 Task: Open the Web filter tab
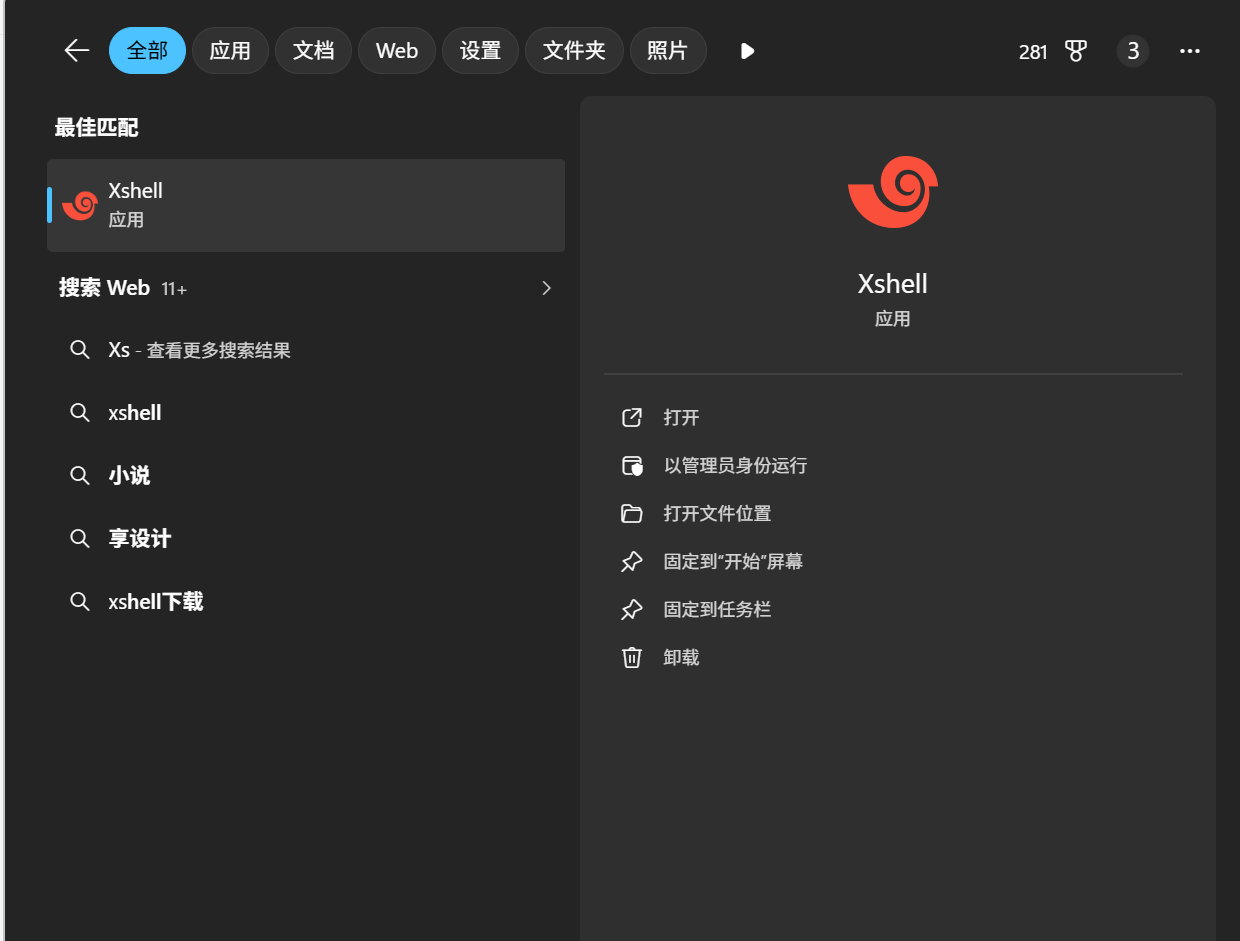[x=397, y=51]
